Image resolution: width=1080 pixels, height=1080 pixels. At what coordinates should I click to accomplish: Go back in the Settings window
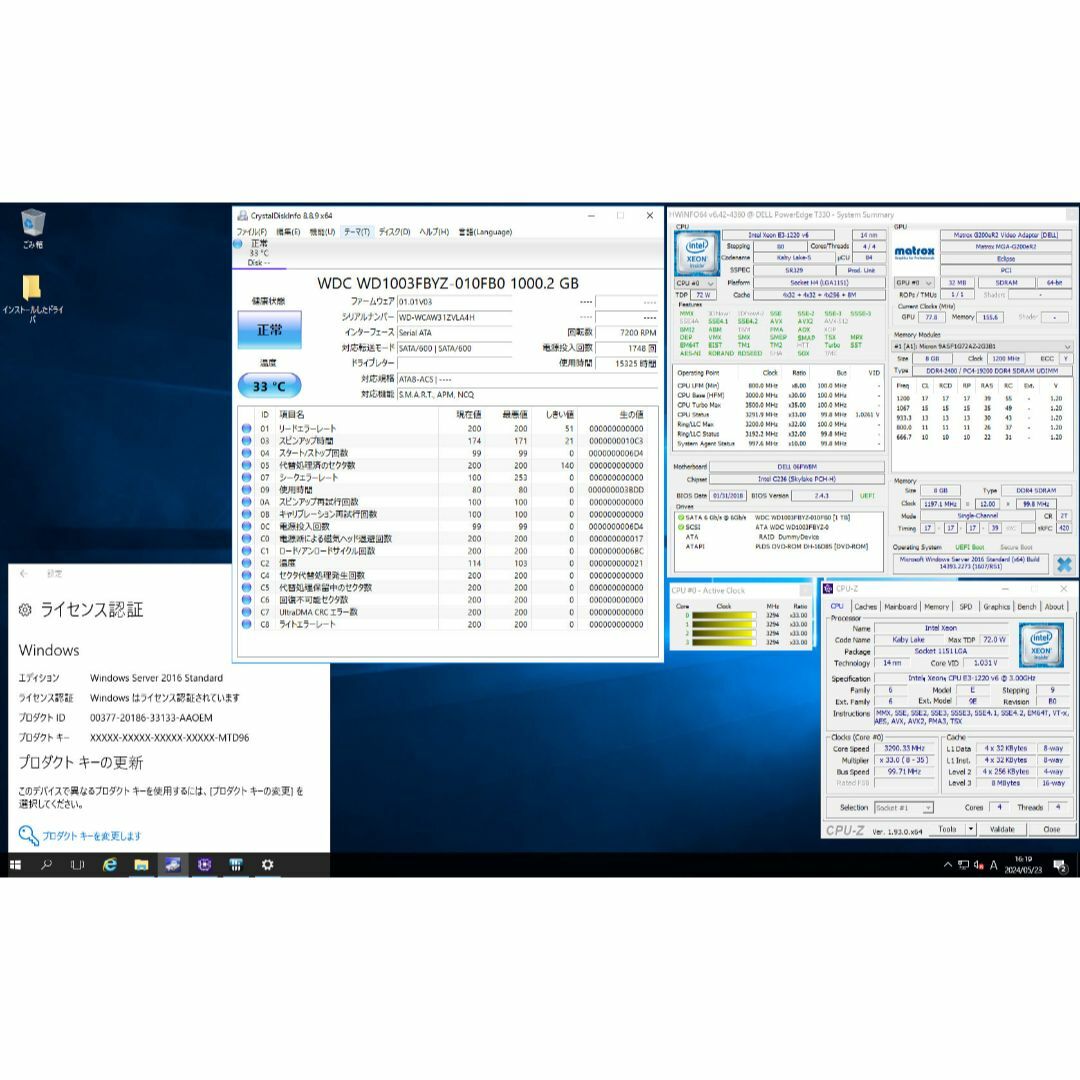(24, 573)
